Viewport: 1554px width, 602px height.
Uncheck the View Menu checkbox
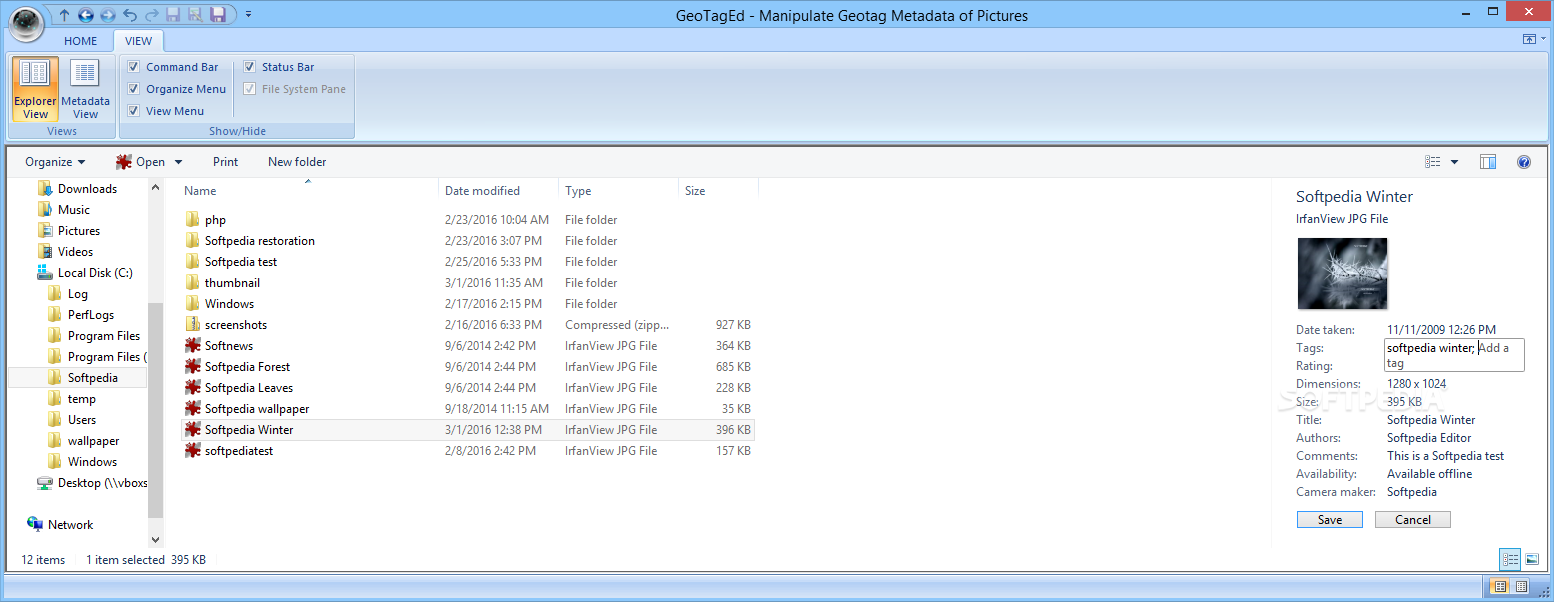tap(134, 111)
